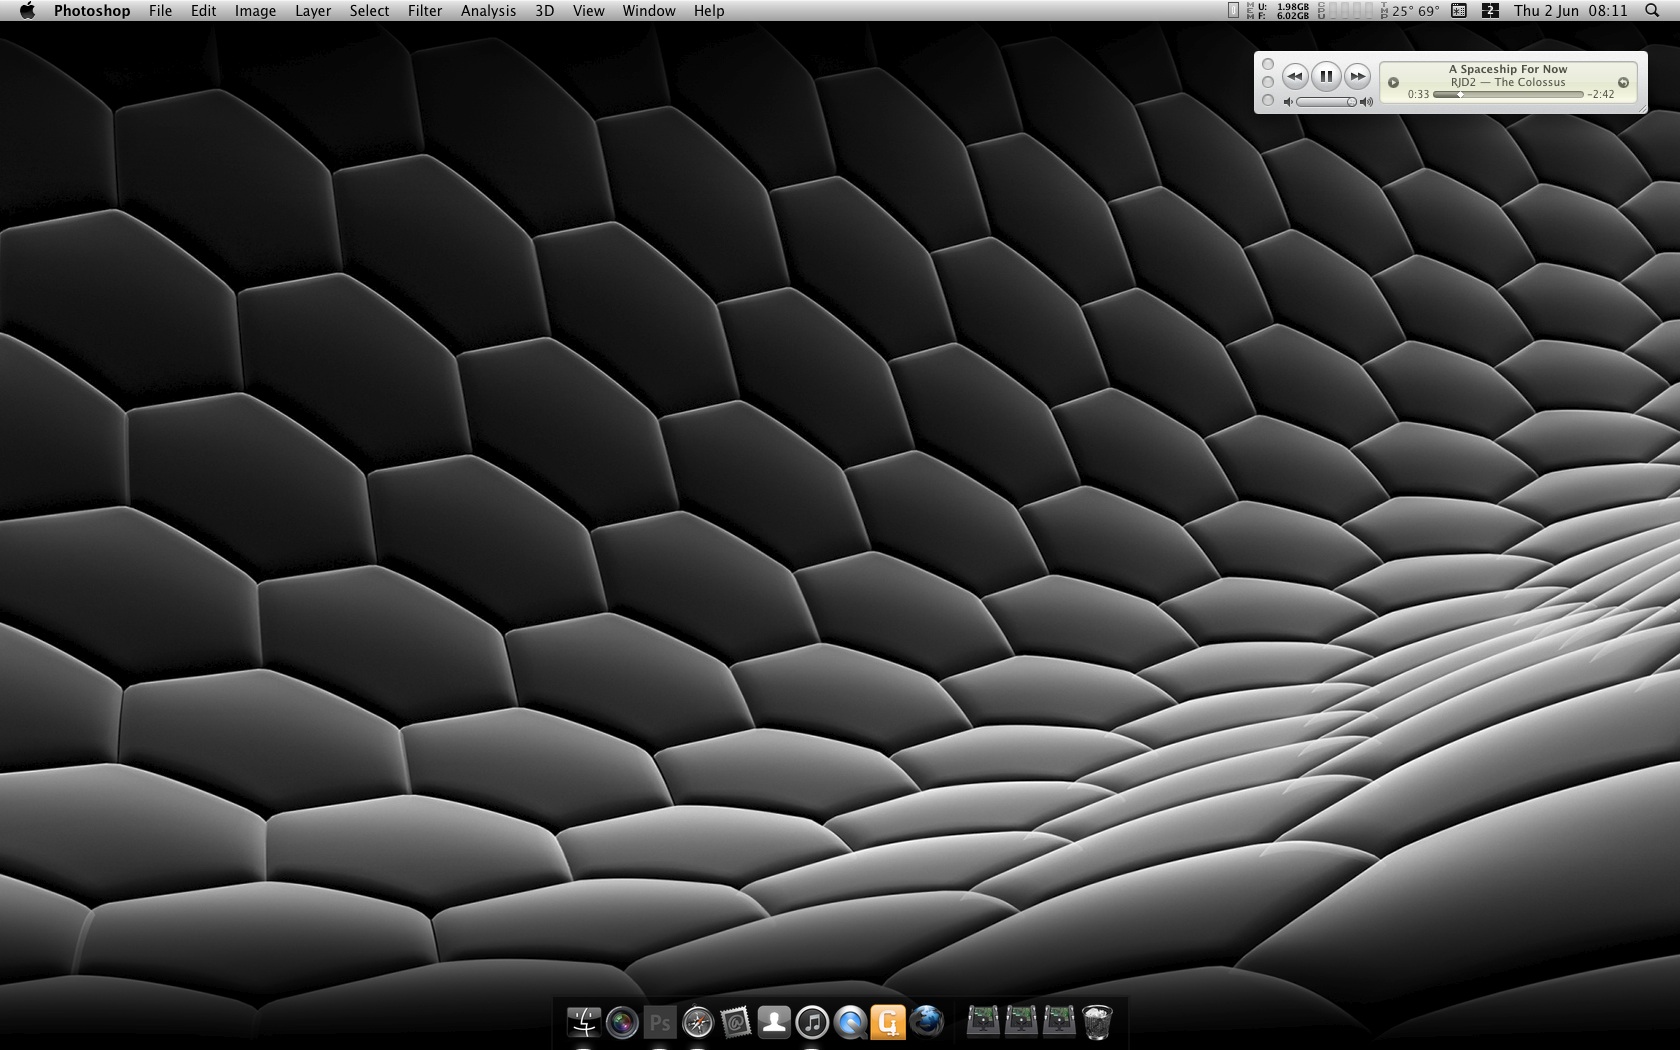
Task: Click the date and time display
Action: point(1570,11)
